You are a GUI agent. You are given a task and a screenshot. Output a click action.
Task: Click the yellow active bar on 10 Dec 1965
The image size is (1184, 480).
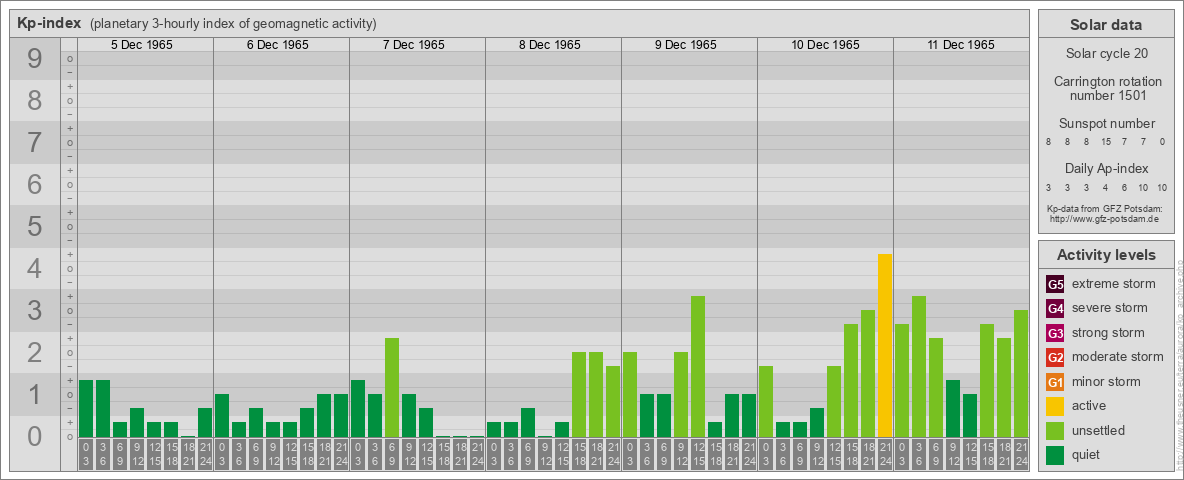885,345
